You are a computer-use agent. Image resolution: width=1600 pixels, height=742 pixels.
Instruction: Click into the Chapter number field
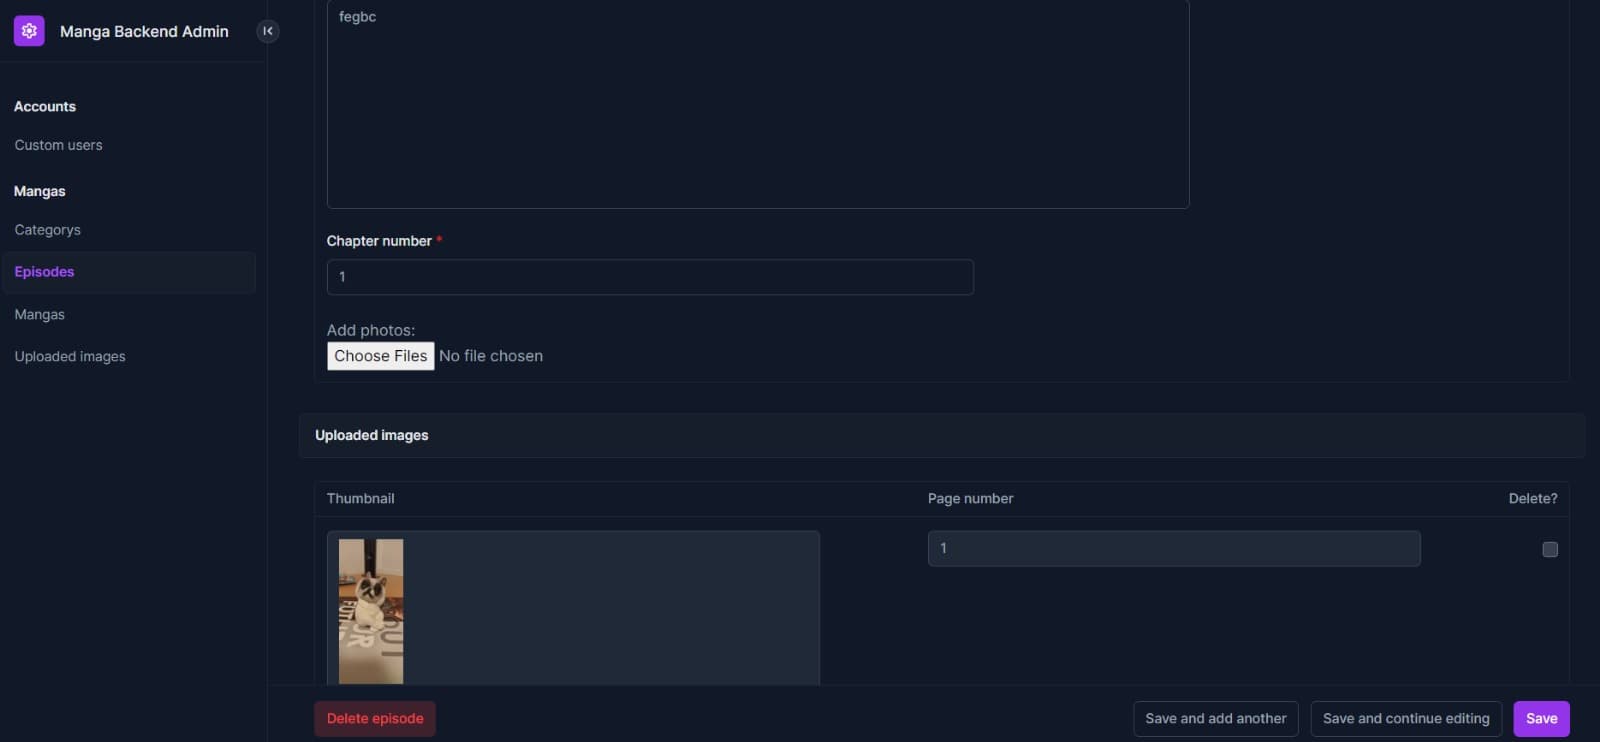point(650,277)
